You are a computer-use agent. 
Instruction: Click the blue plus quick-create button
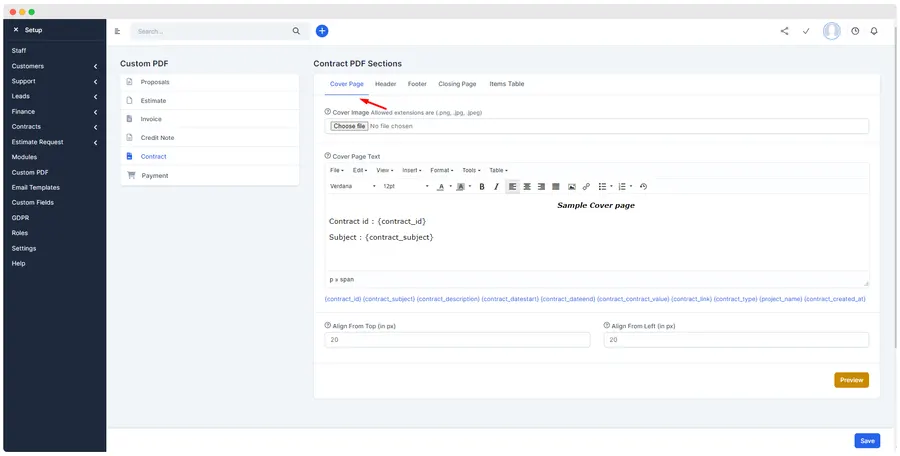[x=322, y=31]
